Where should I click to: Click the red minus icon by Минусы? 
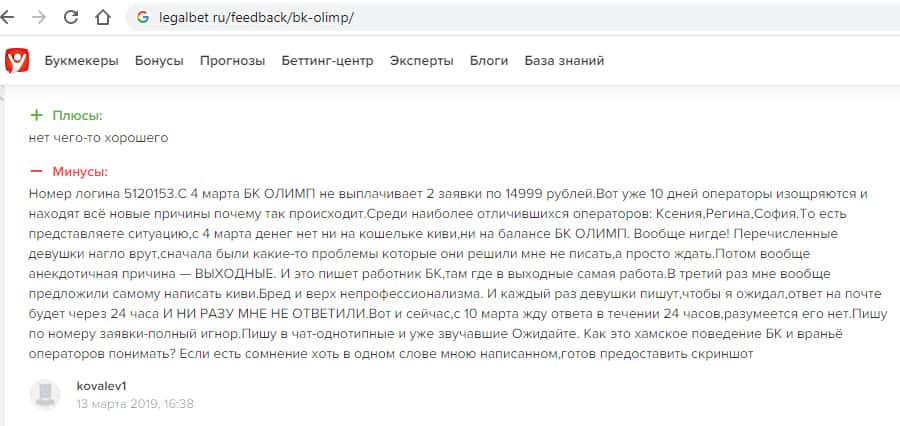tap(37, 172)
